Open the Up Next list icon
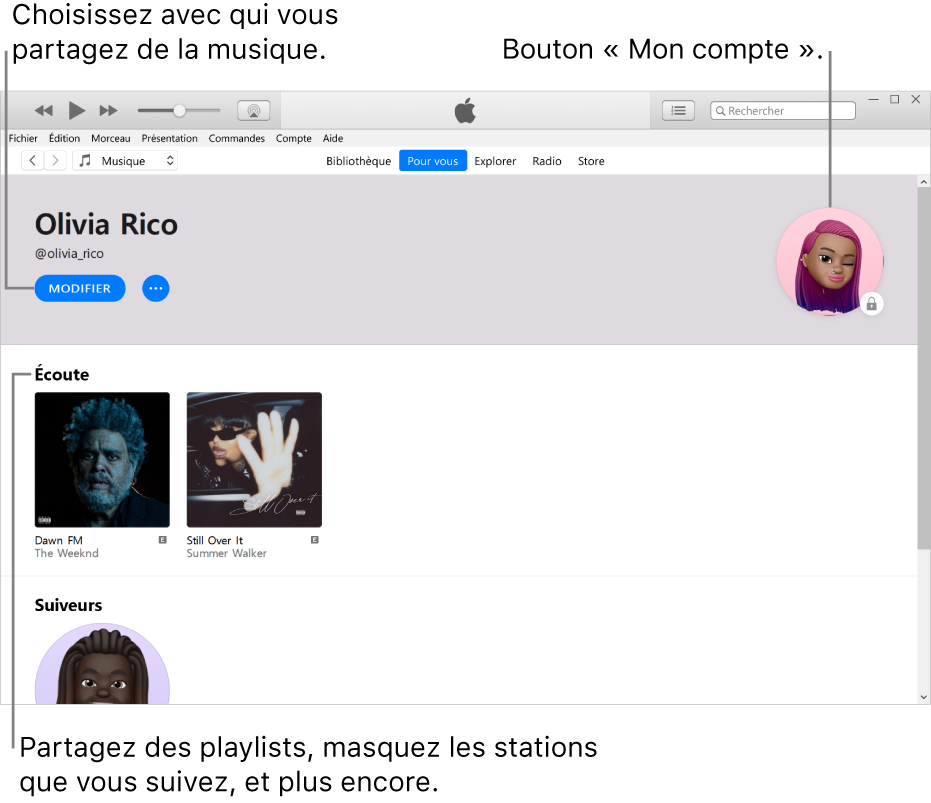Viewport: 931px width, 803px height. [678, 110]
